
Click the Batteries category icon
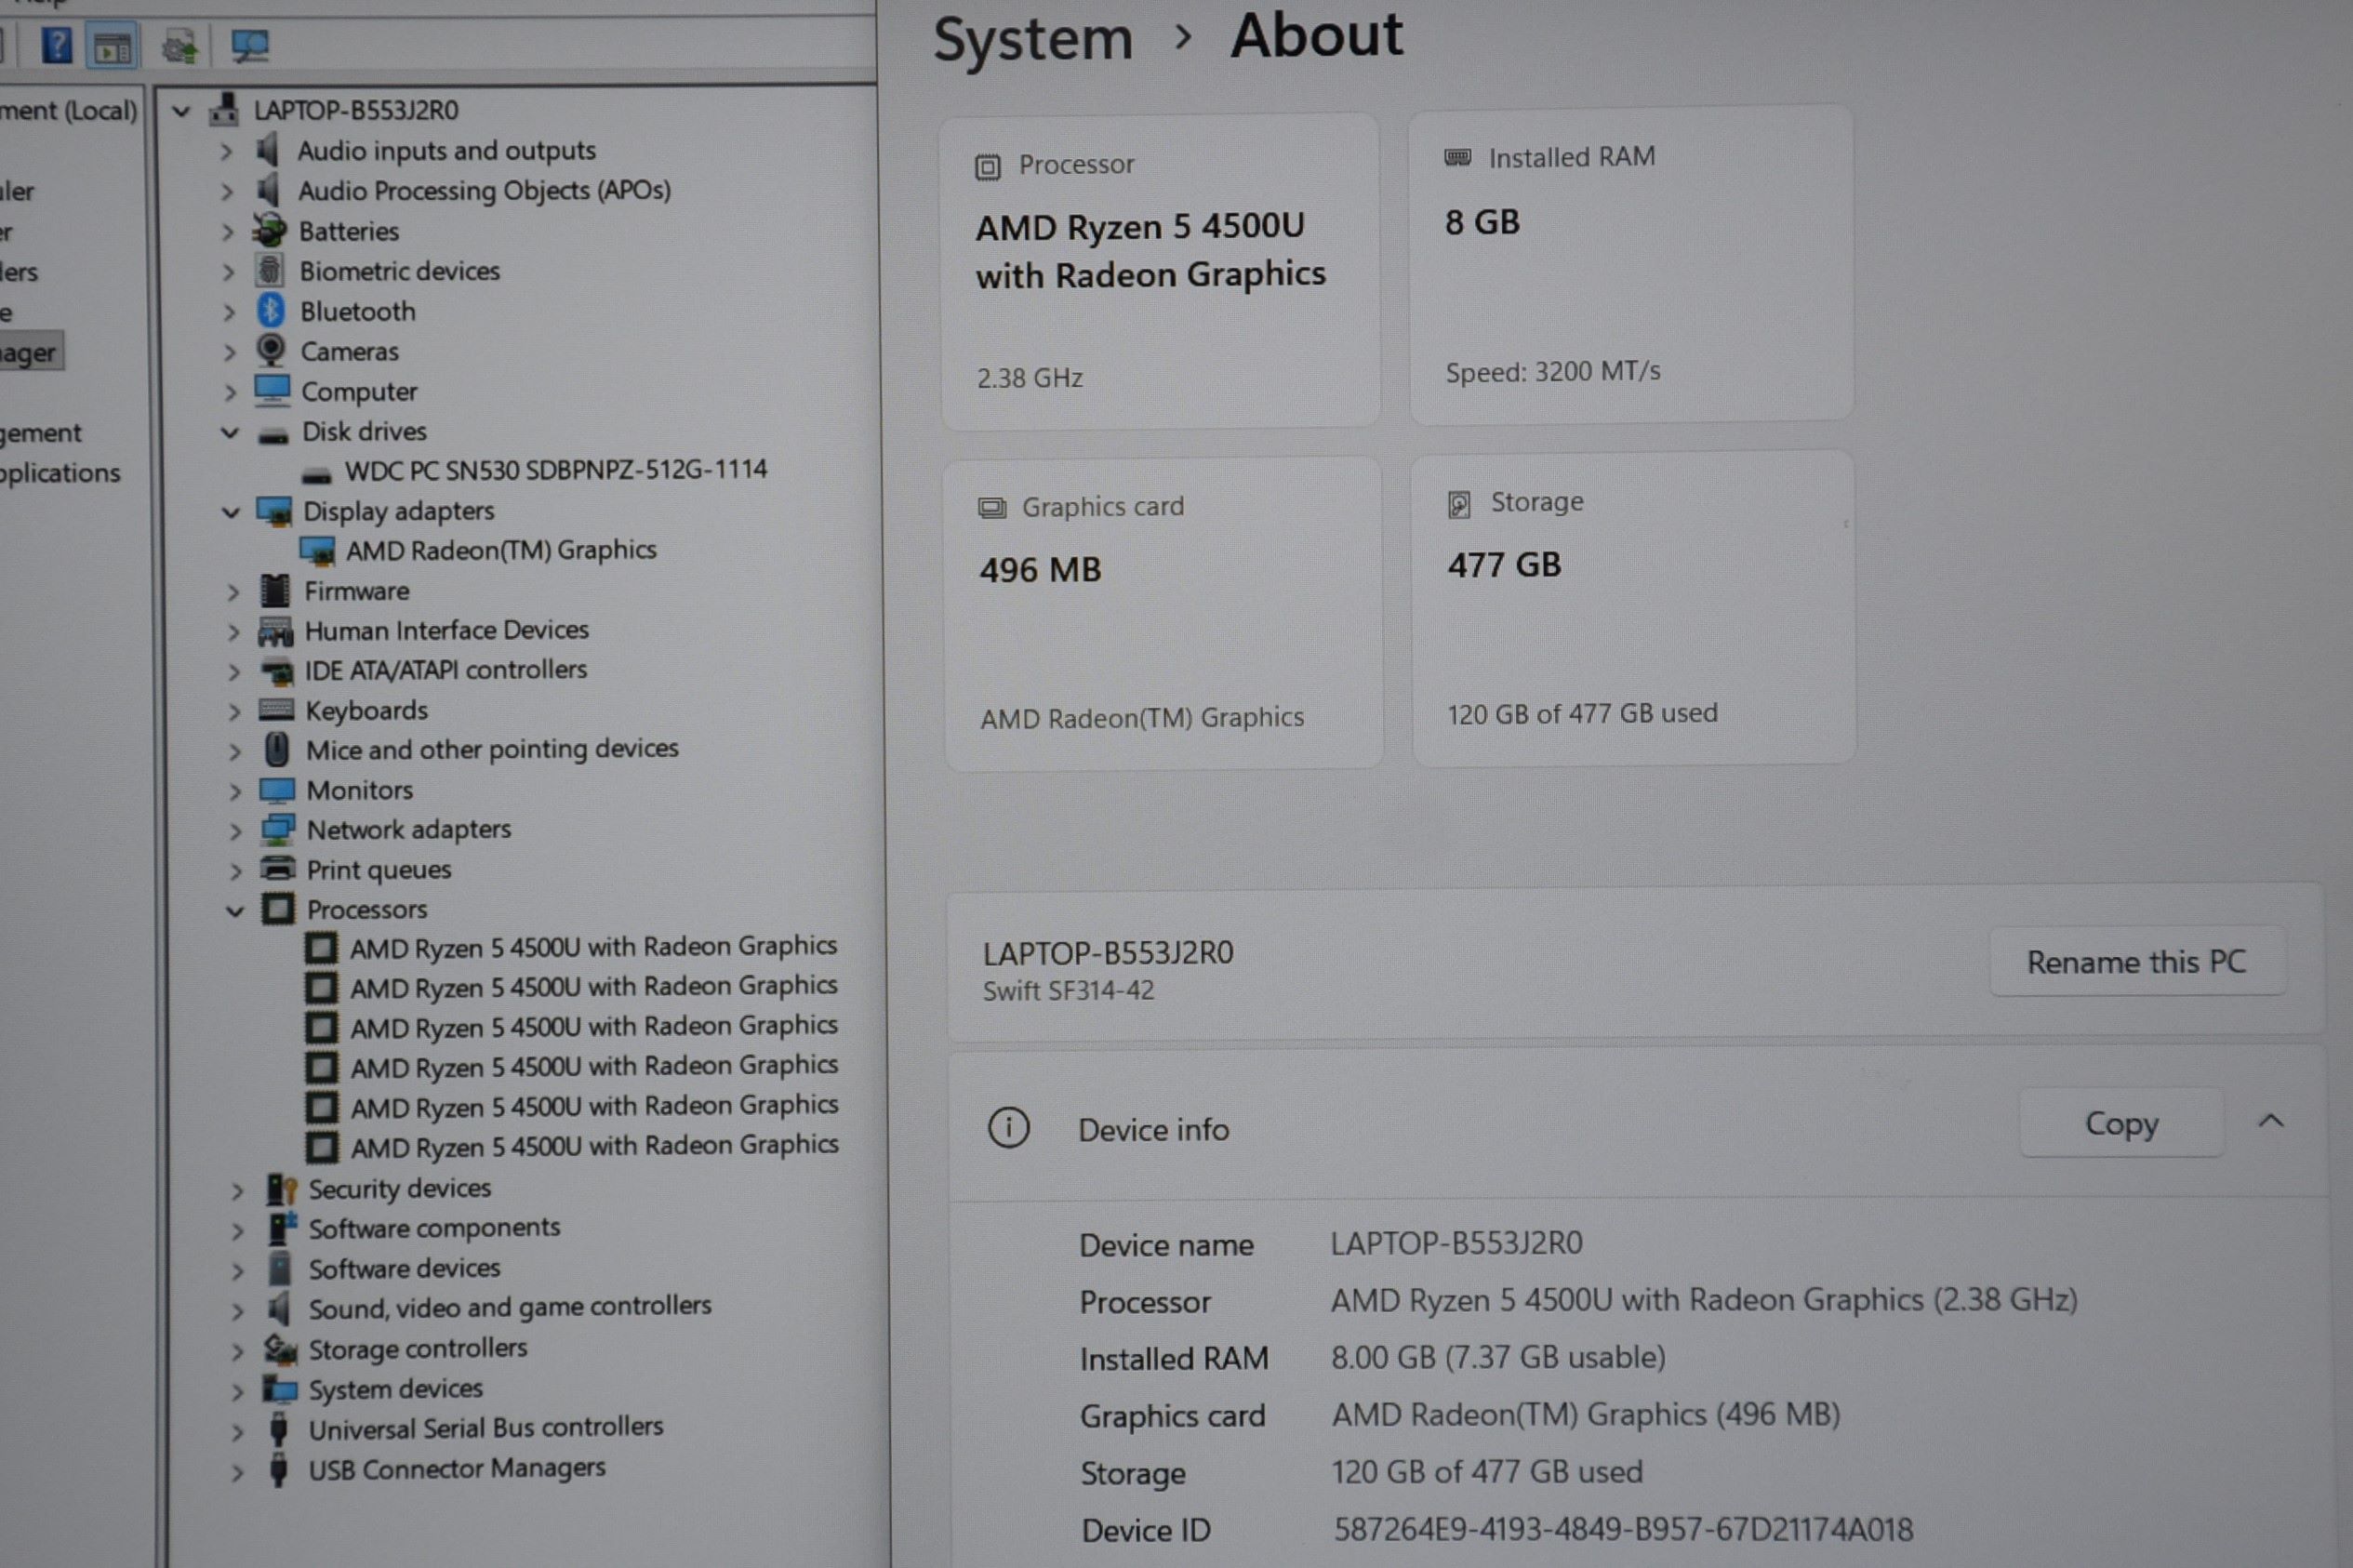point(269,230)
